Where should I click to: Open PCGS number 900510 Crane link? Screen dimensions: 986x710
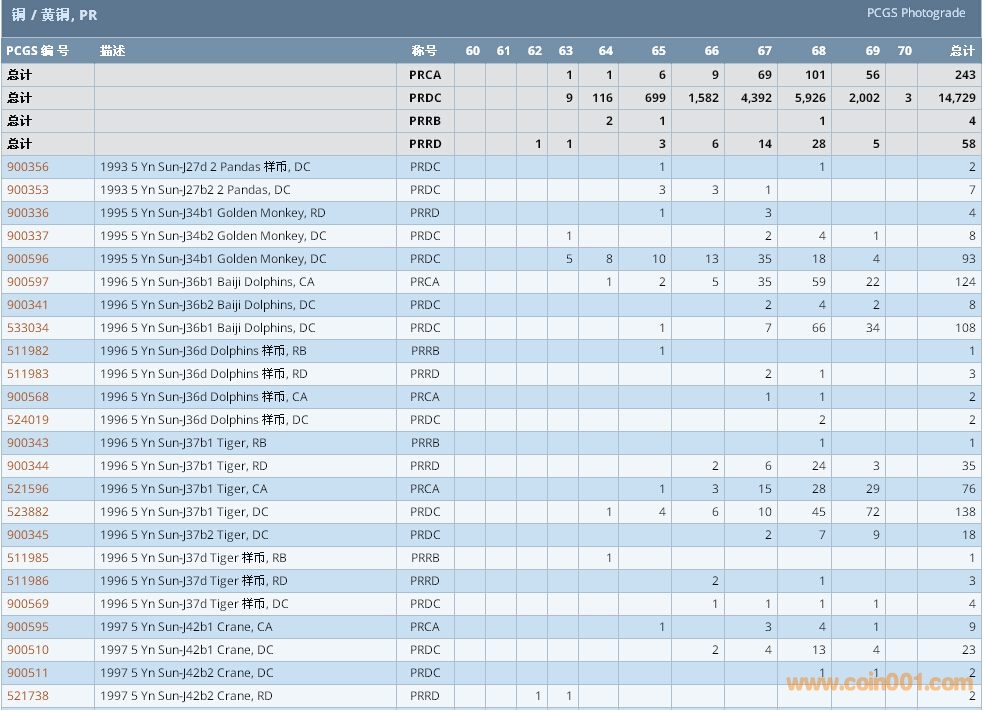click(x=27, y=650)
